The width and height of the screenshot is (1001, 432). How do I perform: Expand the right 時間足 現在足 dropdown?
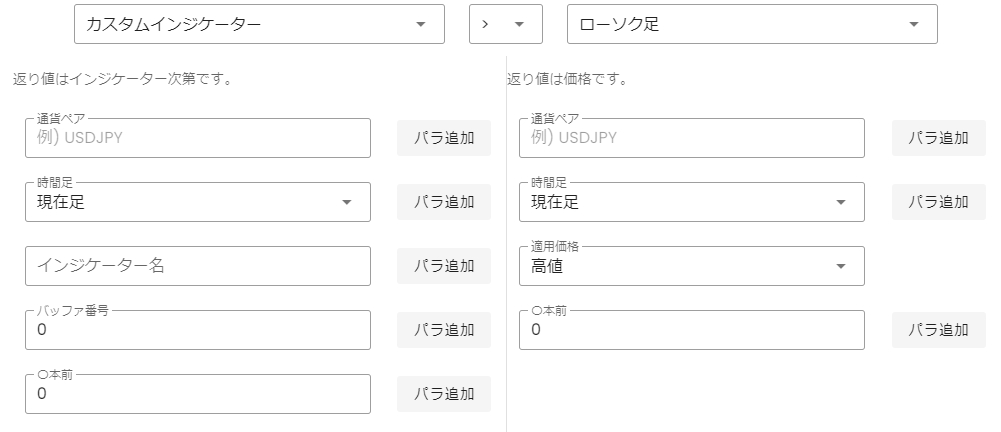coord(692,202)
